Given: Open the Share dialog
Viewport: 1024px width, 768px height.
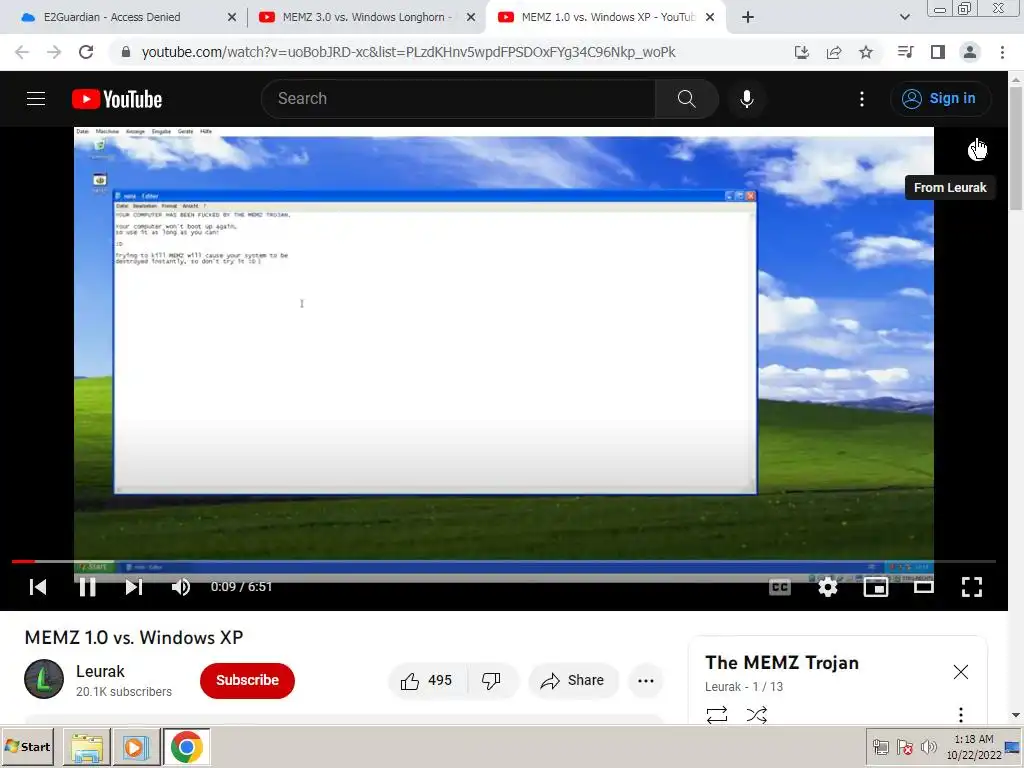Looking at the screenshot, I should [572, 680].
